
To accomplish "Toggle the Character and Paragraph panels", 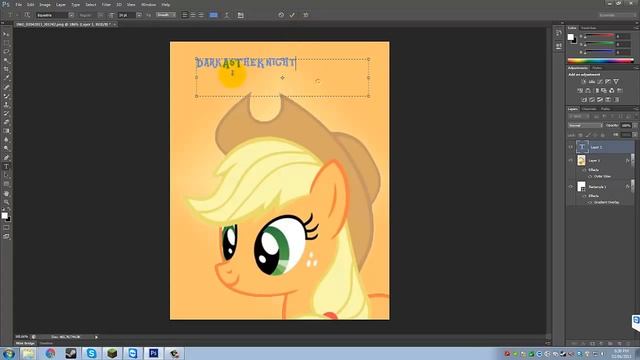I will click(240, 15).
